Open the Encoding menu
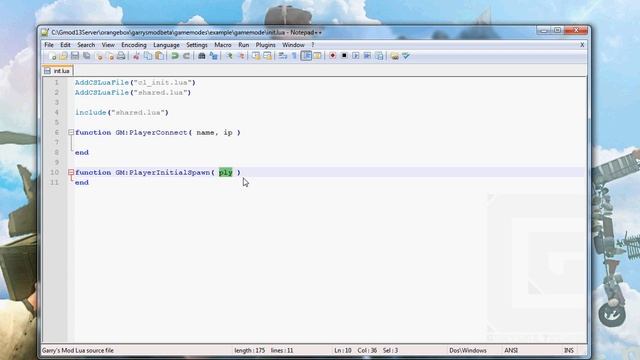This screenshot has height=360, width=640. pyautogui.click(x=134, y=45)
